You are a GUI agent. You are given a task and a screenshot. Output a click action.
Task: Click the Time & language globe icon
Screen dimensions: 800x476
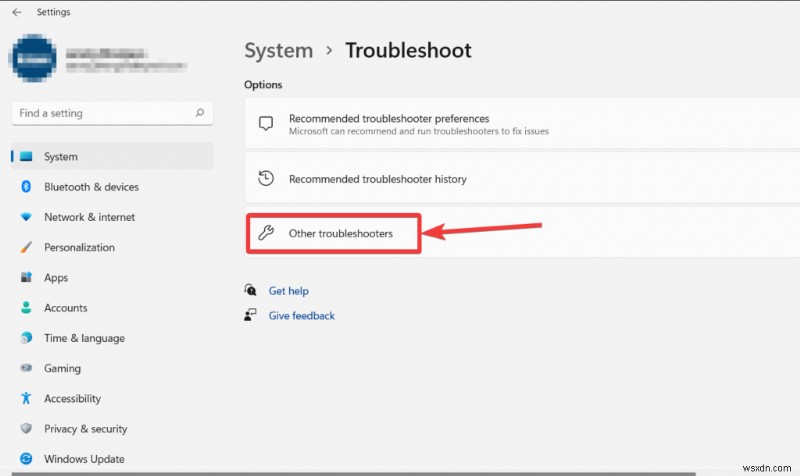(x=26, y=338)
